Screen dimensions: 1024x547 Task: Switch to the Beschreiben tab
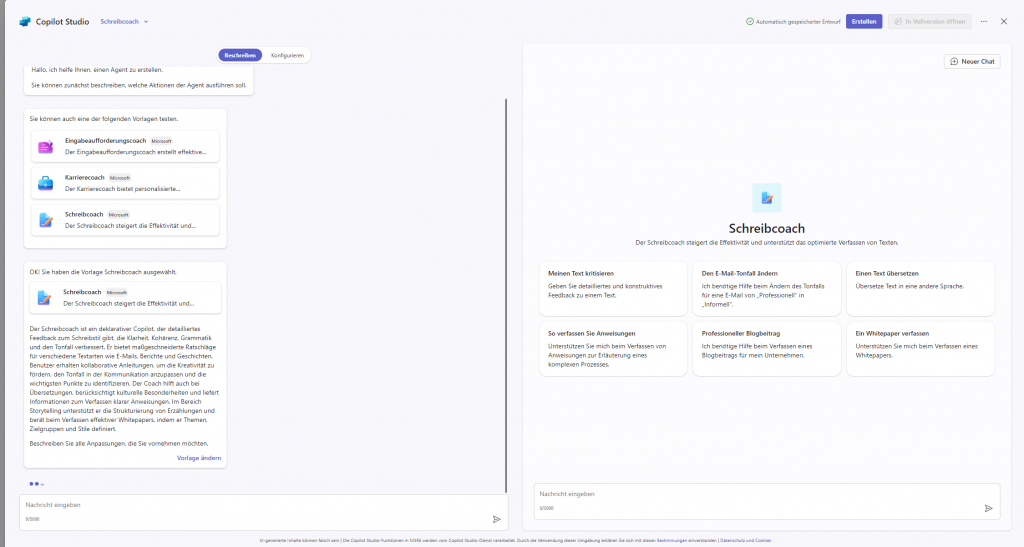[x=240, y=55]
